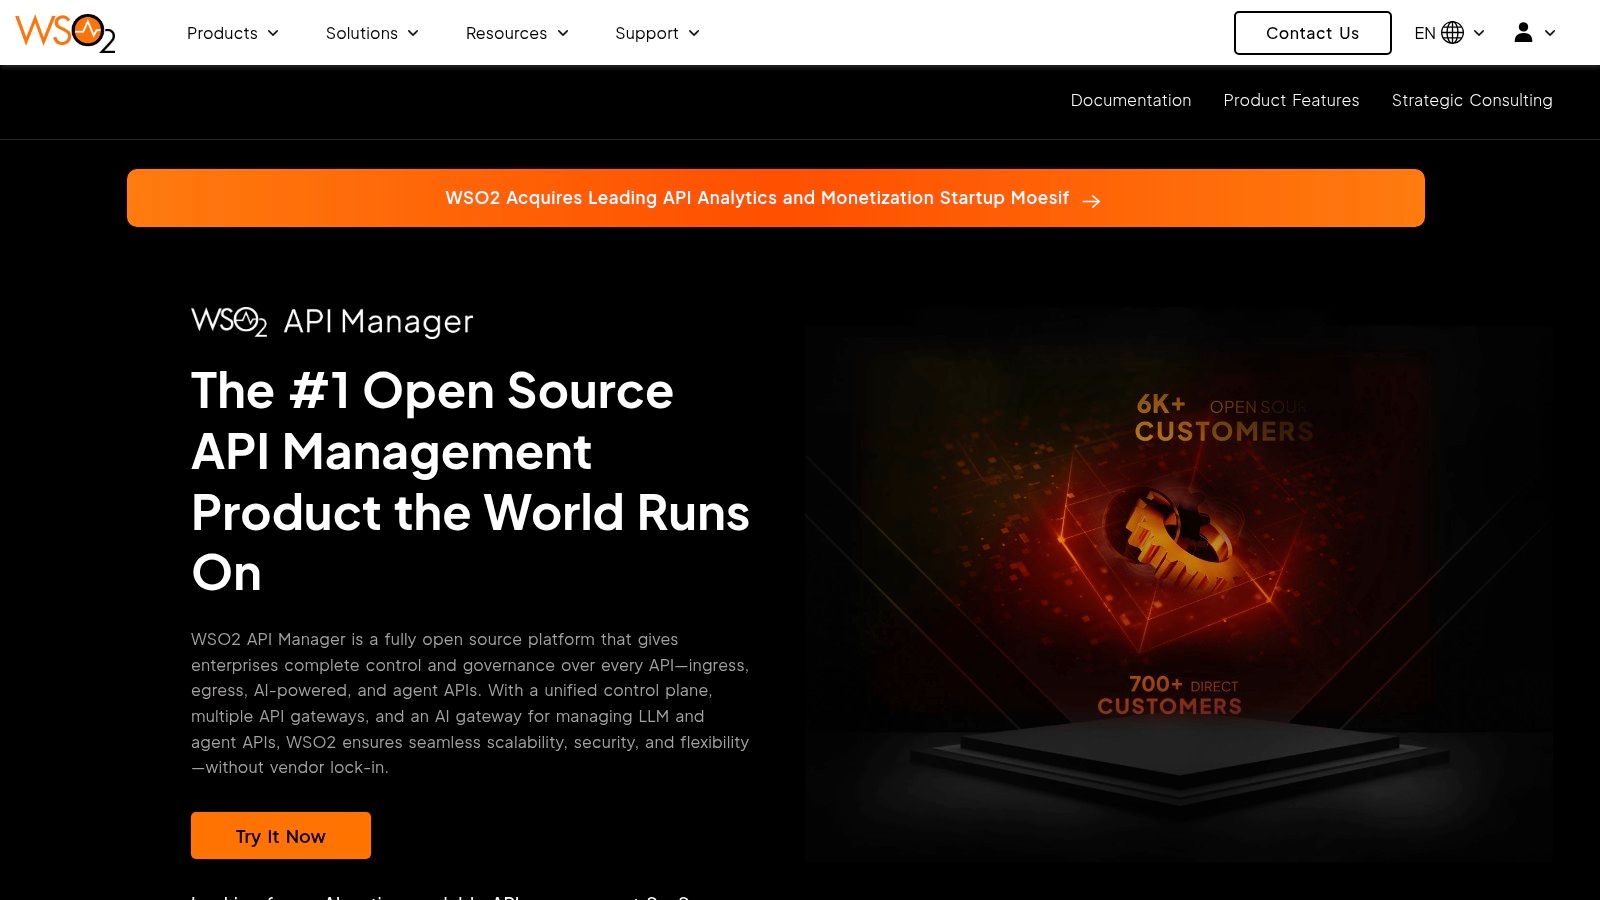Open the user account icon
Viewport: 1600px width, 900px height.
point(1523,33)
